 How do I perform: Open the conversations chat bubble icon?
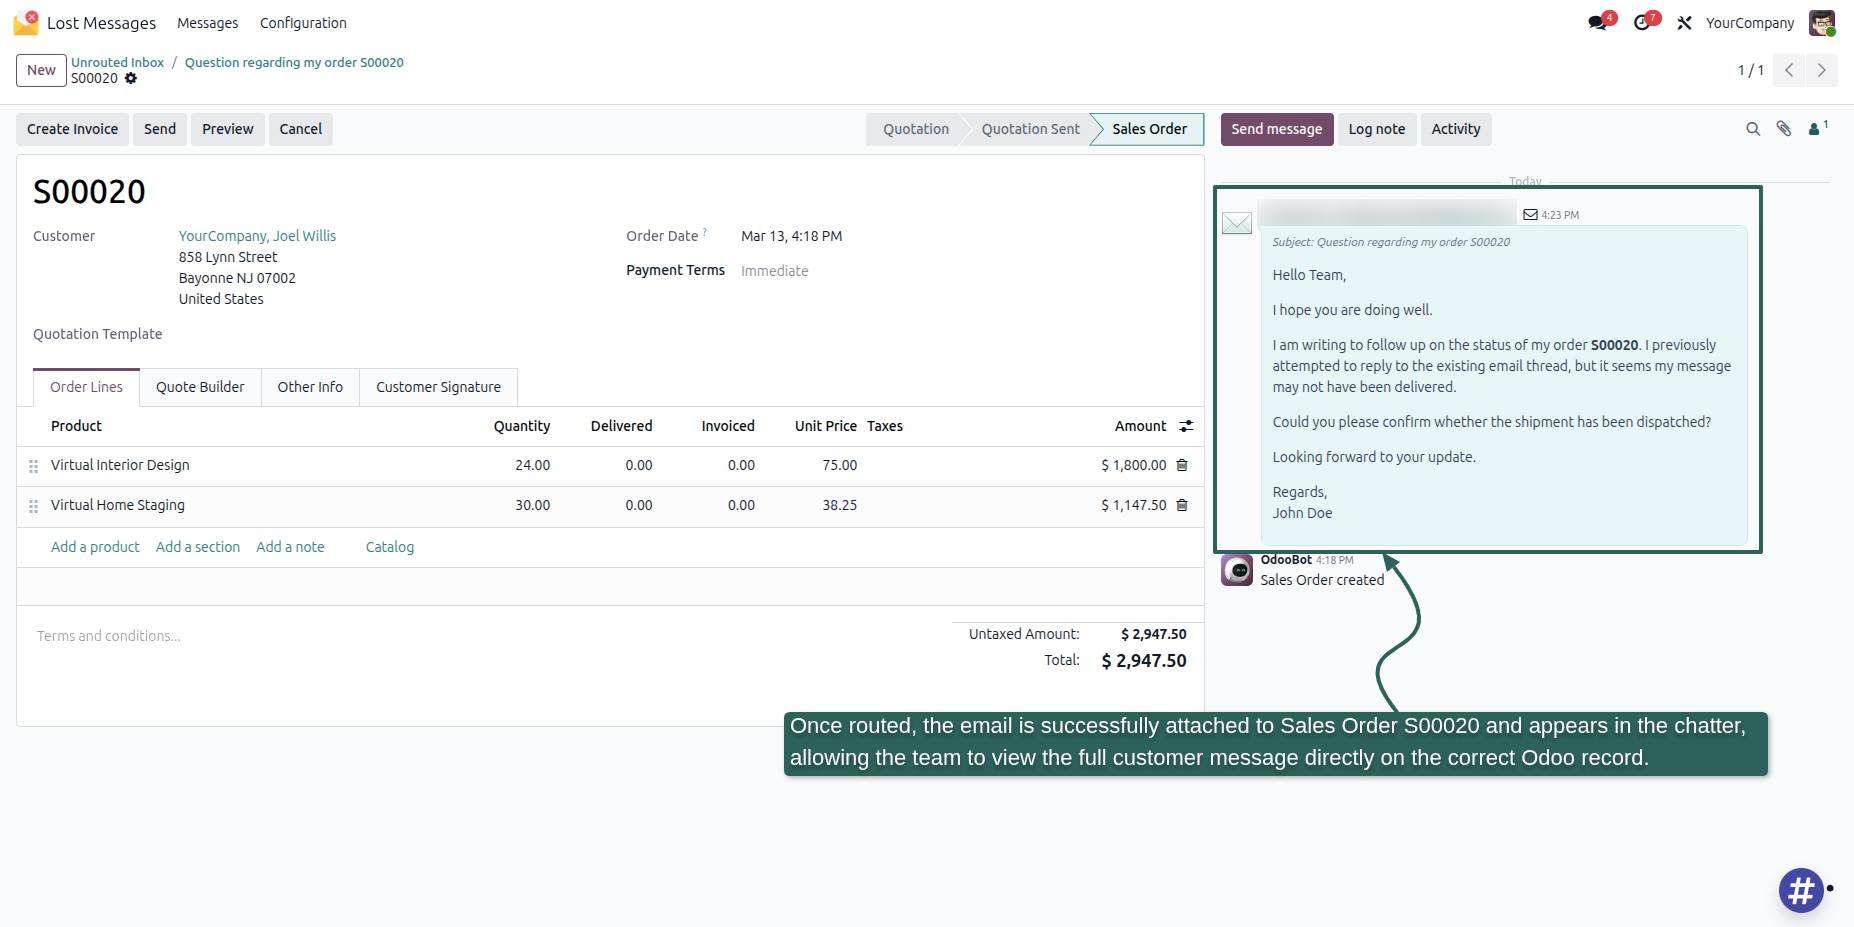[1598, 23]
